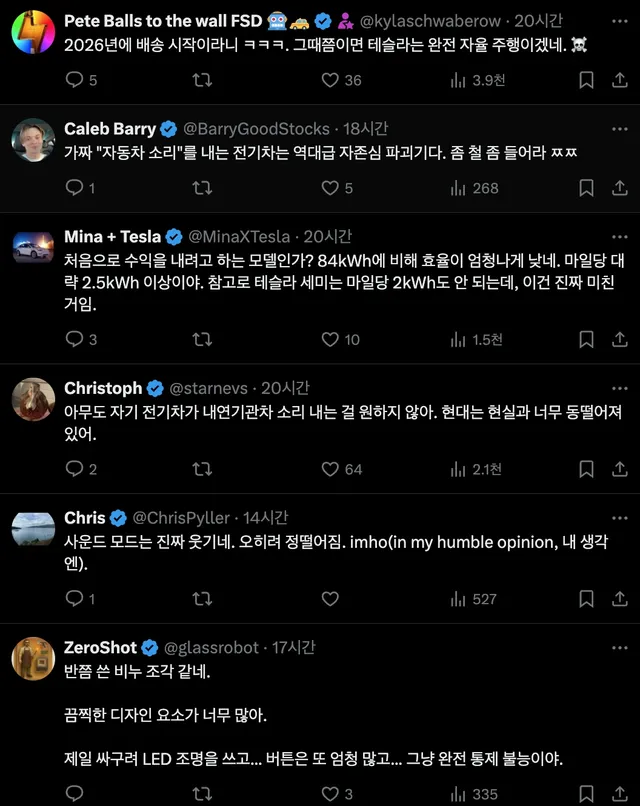View analytics on Mina + Tesla's tweet
This screenshot has width=640, height=806.
coord(459,339)
